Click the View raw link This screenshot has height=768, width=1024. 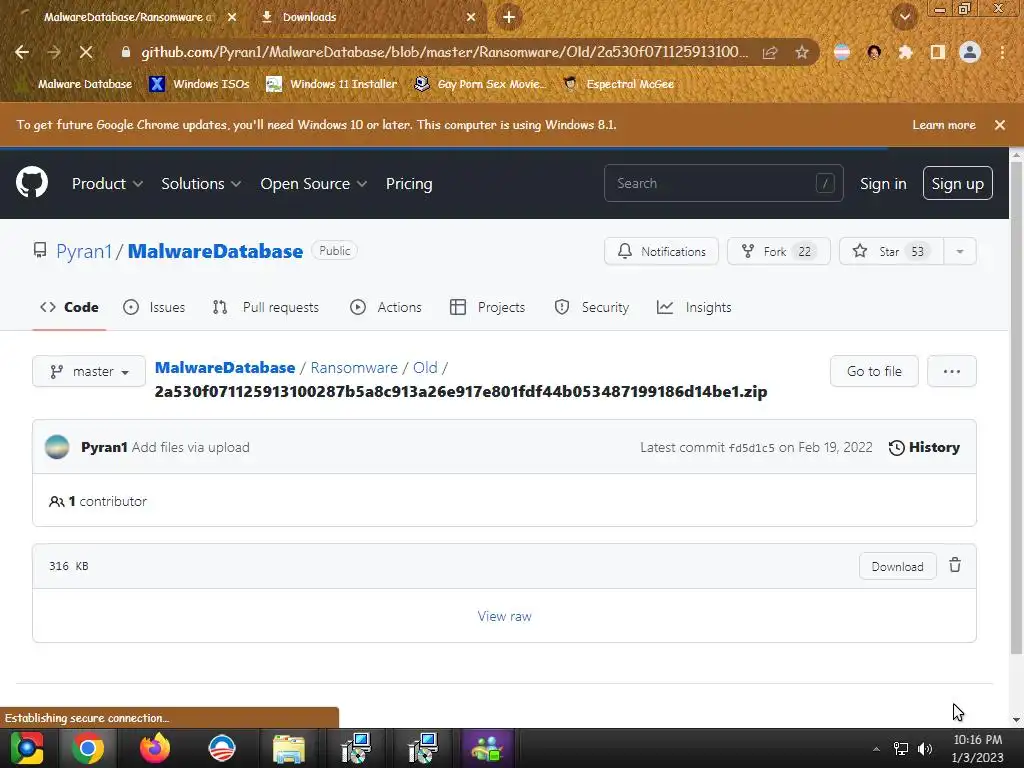coord(504,616)
